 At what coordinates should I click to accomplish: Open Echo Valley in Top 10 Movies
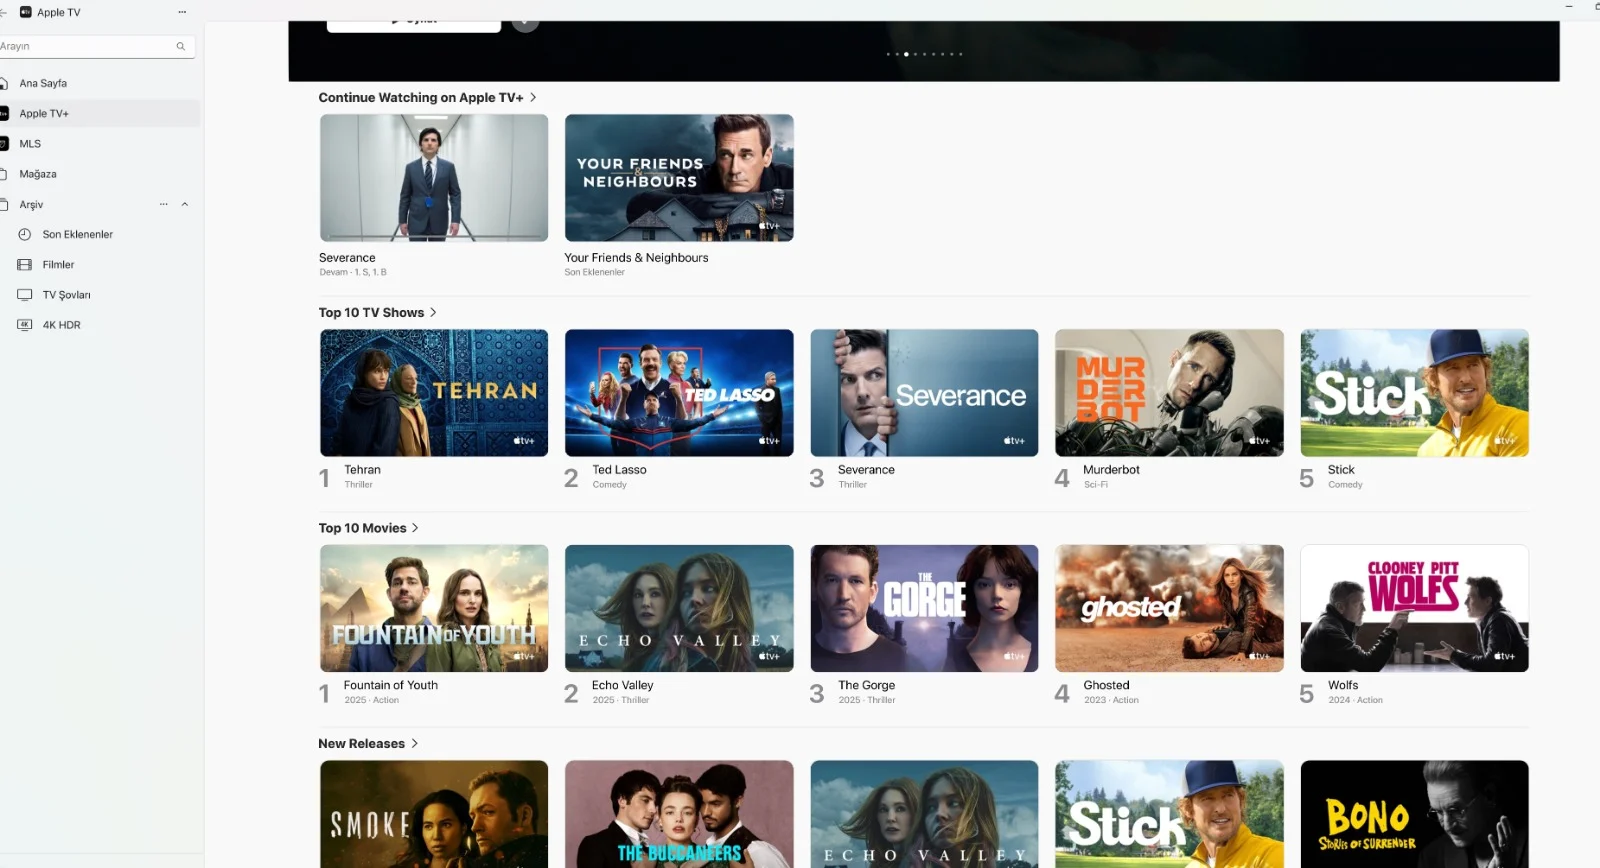tap(679, 608)
